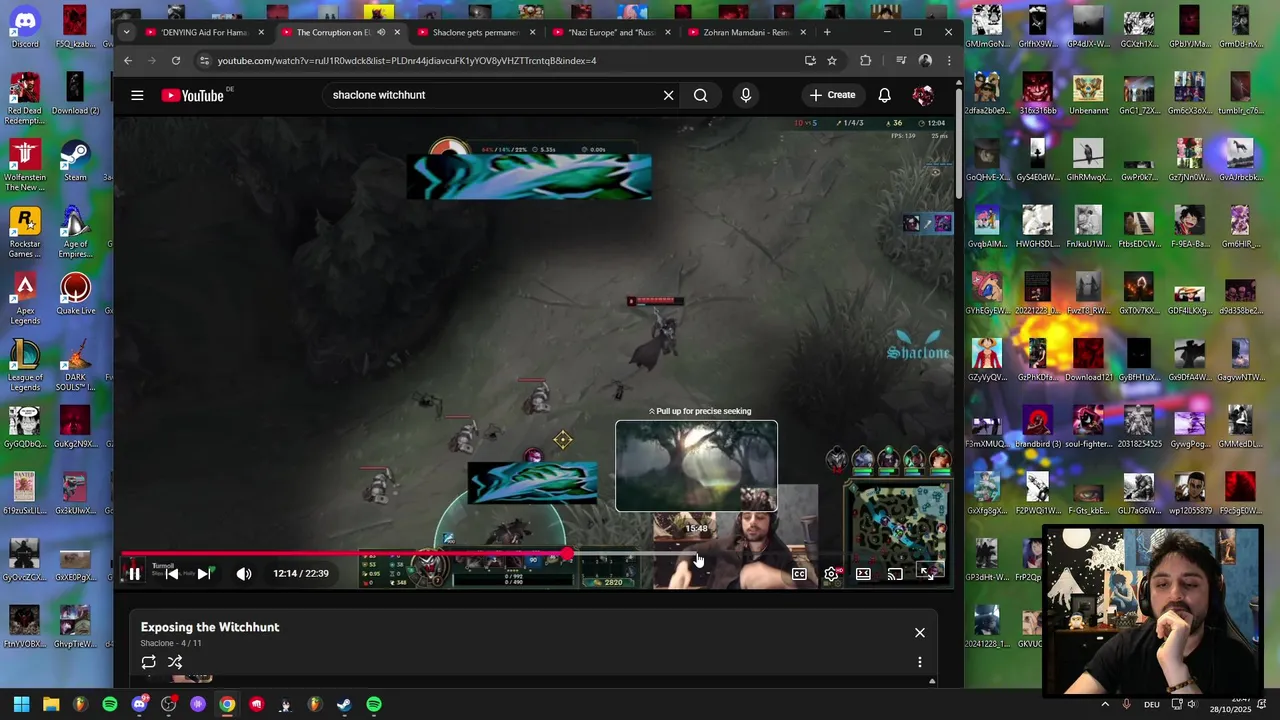Open the Windows Start menu
Image resolution: width=1280 pixels, height=720 pixels.
(21, 704)
